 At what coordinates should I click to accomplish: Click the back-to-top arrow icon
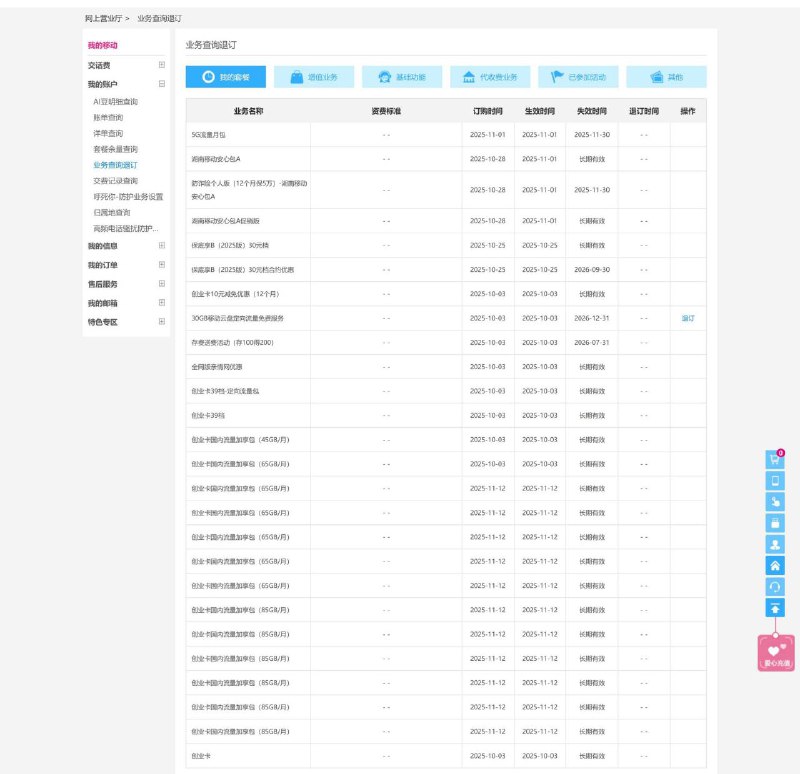click(774, 607)
